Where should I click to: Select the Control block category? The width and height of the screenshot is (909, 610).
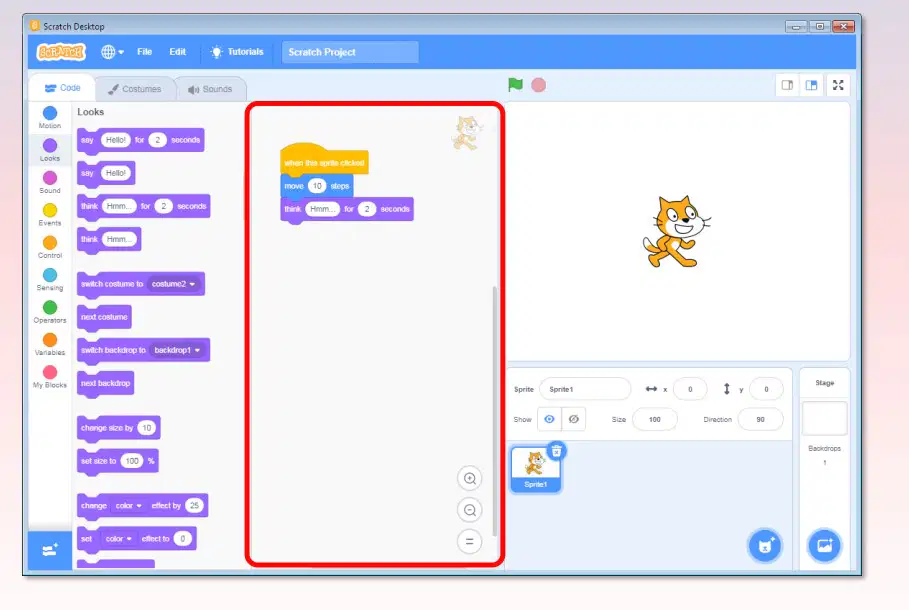pos(50,247)
